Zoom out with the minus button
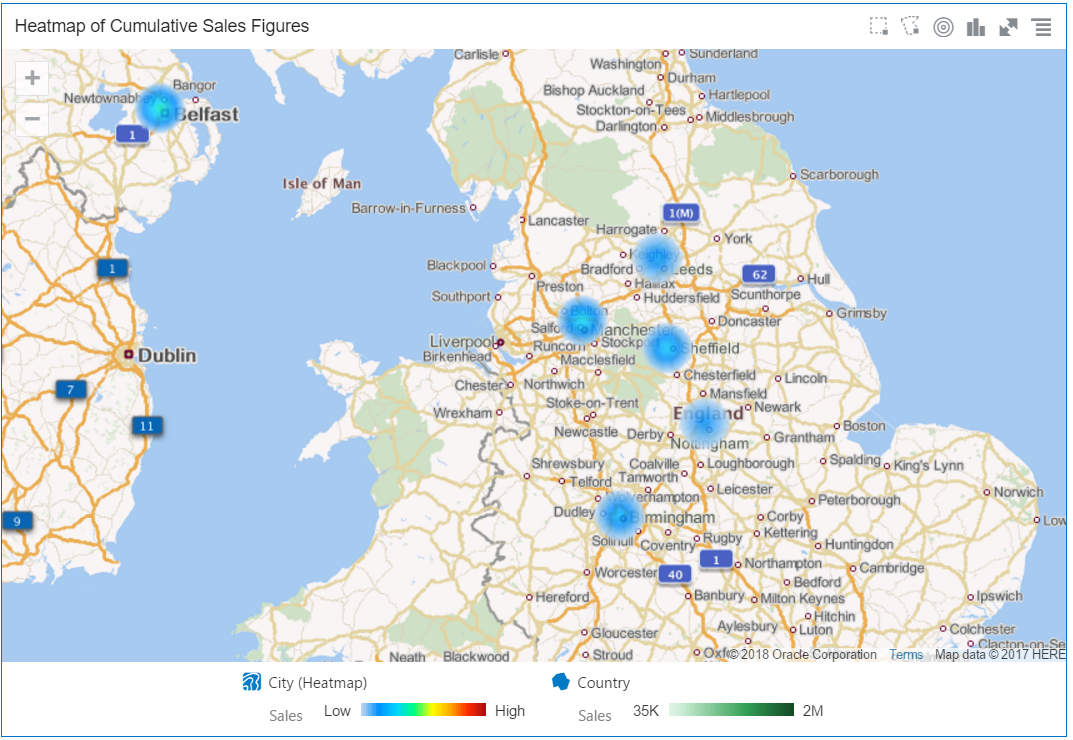Image resolution: width=1073 pixels, height=740 pixels. (x=32, y=118)
